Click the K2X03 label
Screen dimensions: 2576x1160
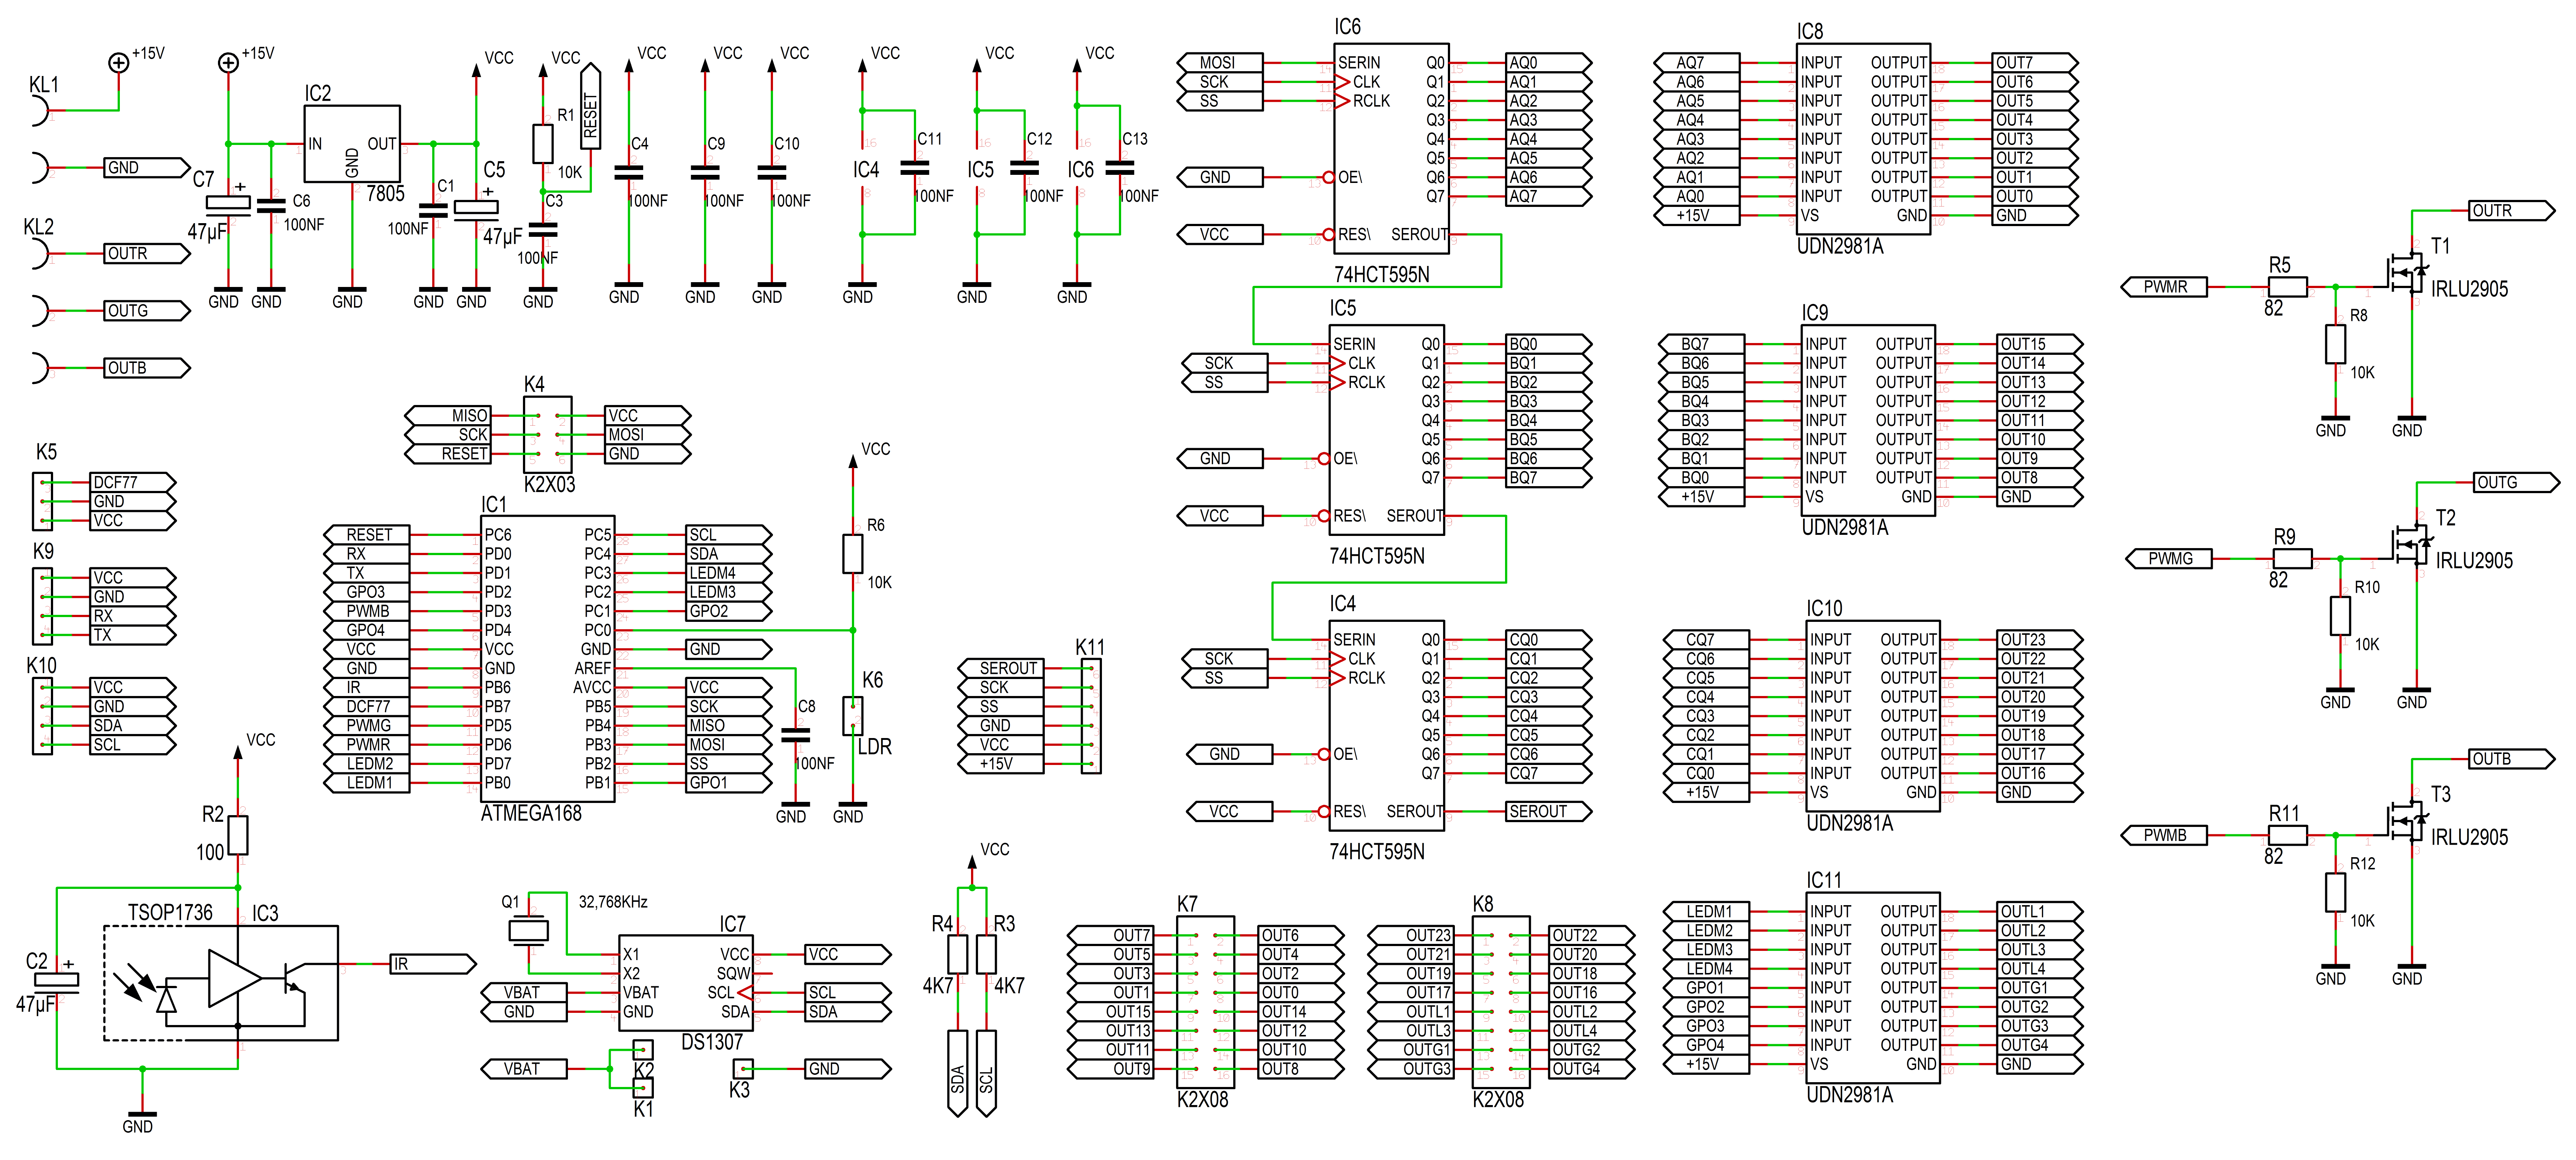[549, 485]
